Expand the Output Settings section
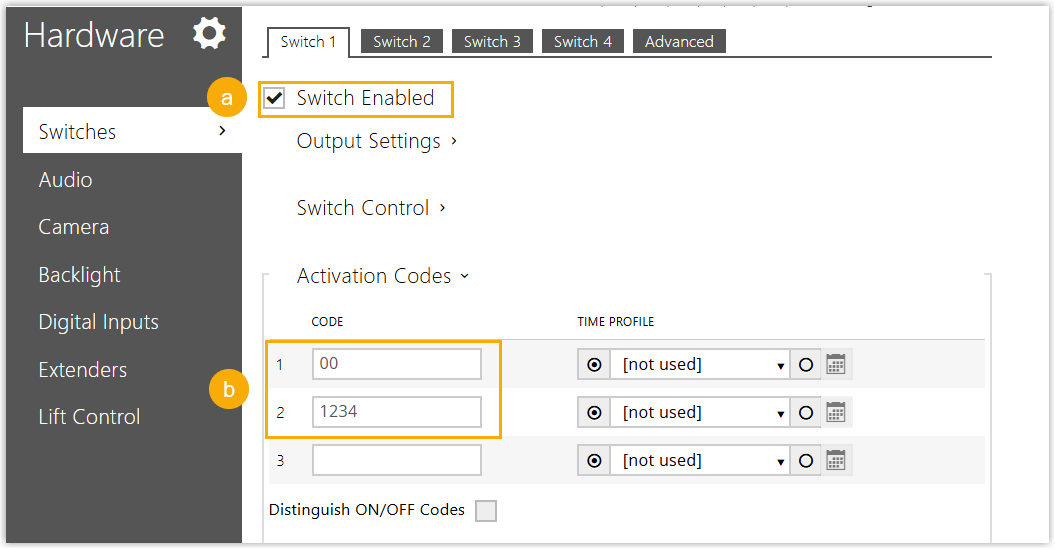 tap(377, 141)
